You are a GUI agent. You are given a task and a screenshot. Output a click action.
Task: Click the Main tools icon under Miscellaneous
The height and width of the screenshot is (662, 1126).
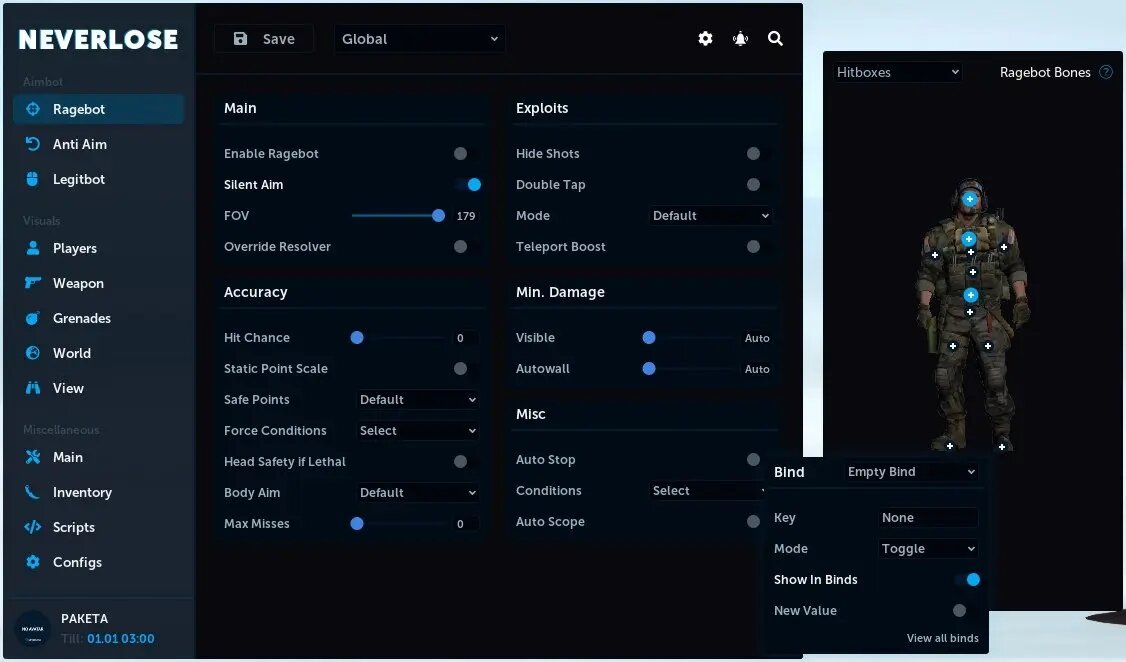tap(33, 457)
